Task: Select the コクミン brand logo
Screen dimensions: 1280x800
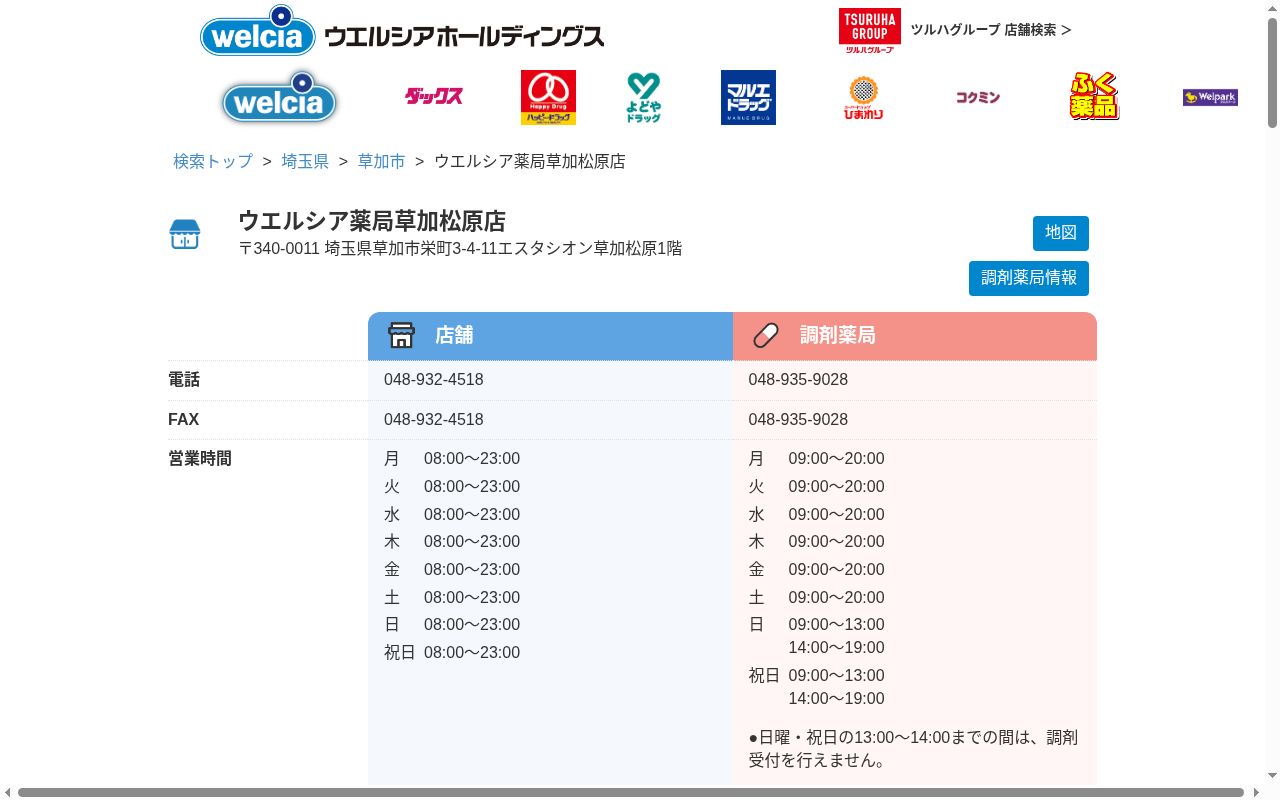Action: coord(978,97)
